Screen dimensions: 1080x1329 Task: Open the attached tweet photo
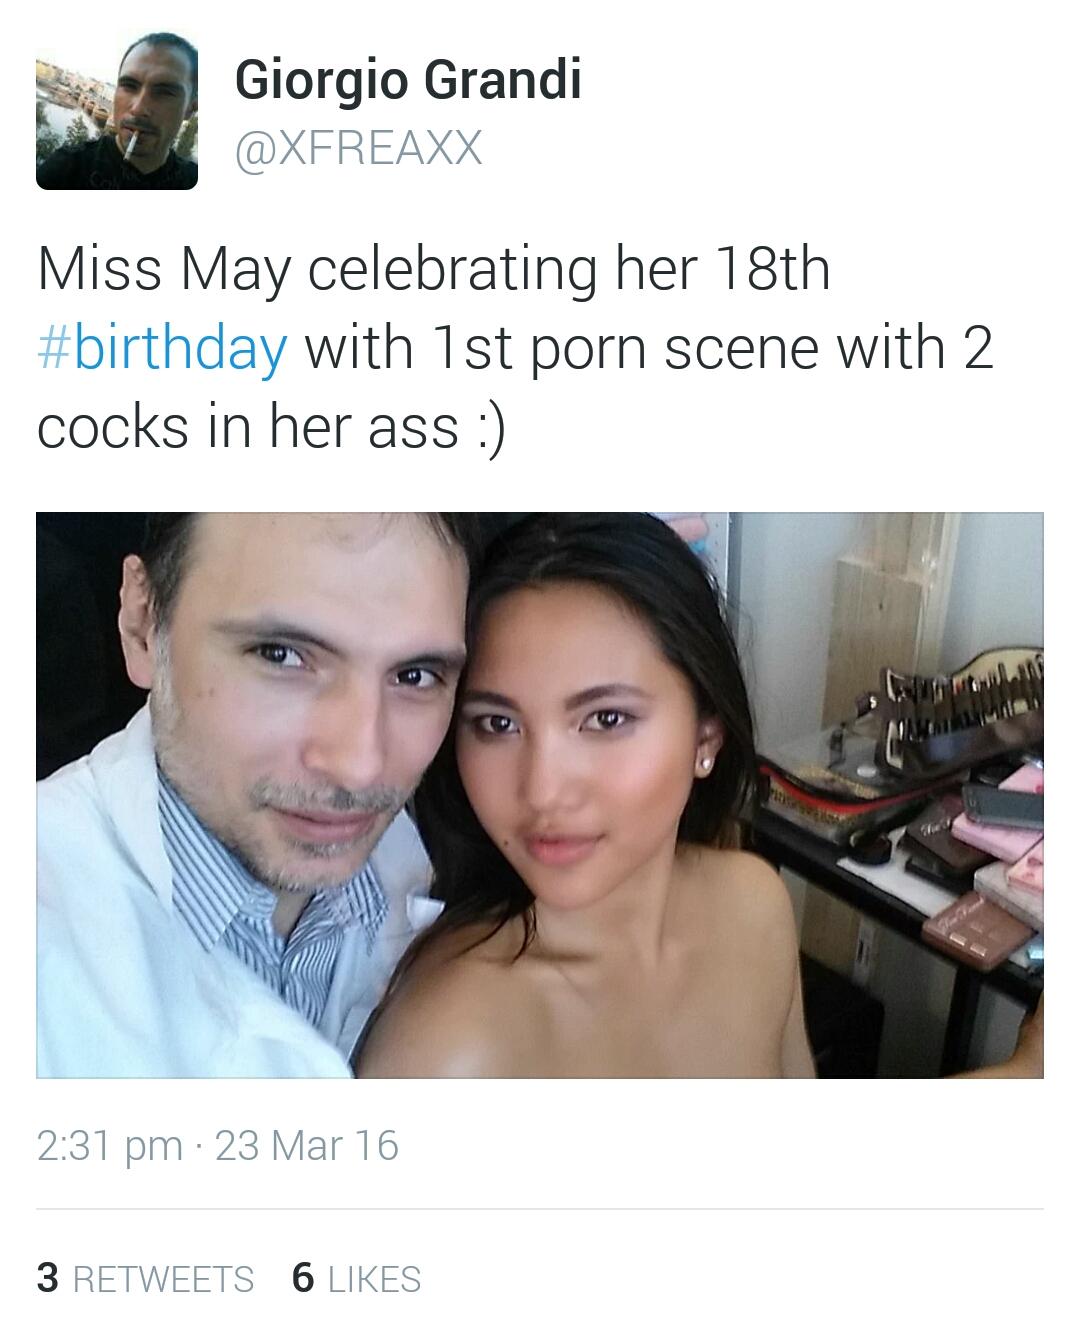pos(540,795)
